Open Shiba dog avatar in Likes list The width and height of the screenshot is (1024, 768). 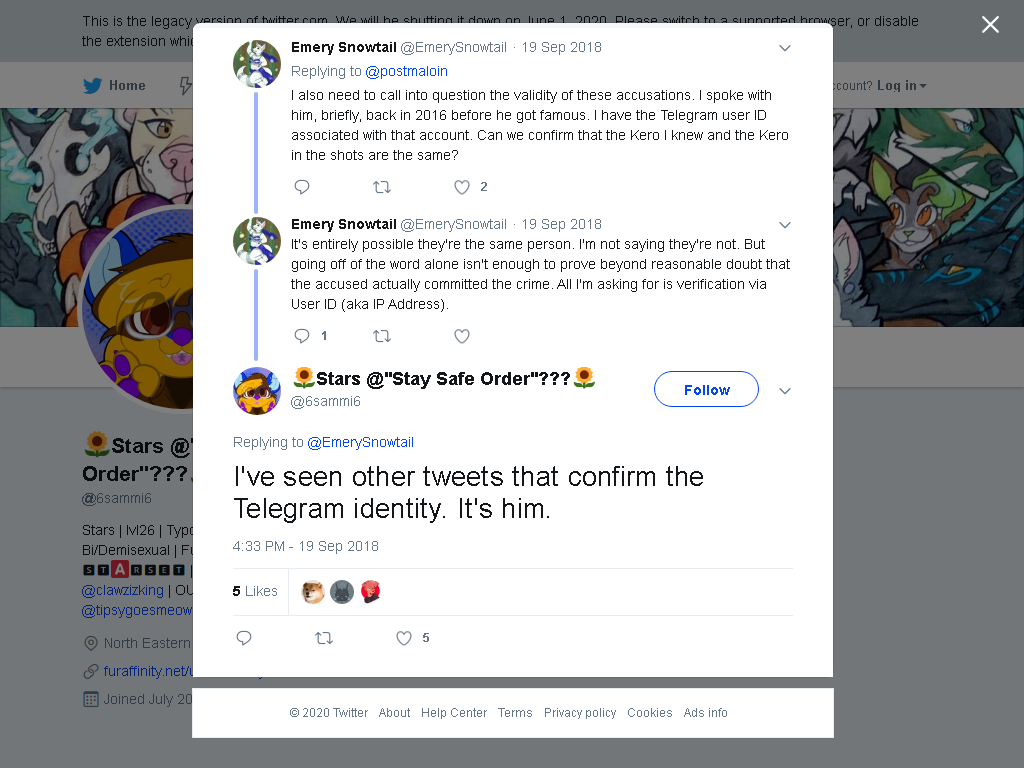tap(313, 592)
